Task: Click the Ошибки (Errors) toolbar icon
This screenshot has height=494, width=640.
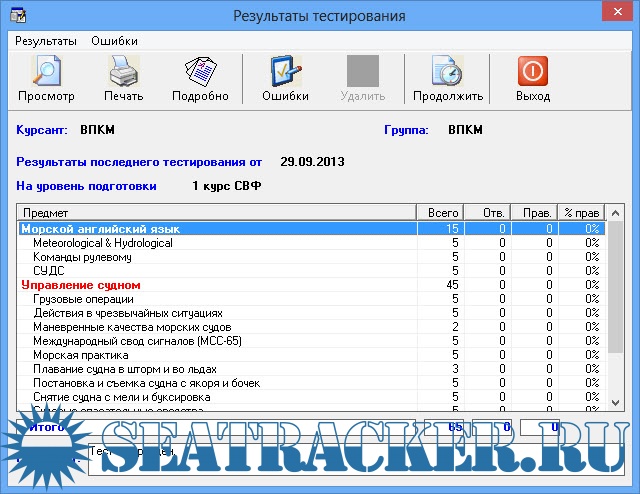Action: tap(285, 73)
